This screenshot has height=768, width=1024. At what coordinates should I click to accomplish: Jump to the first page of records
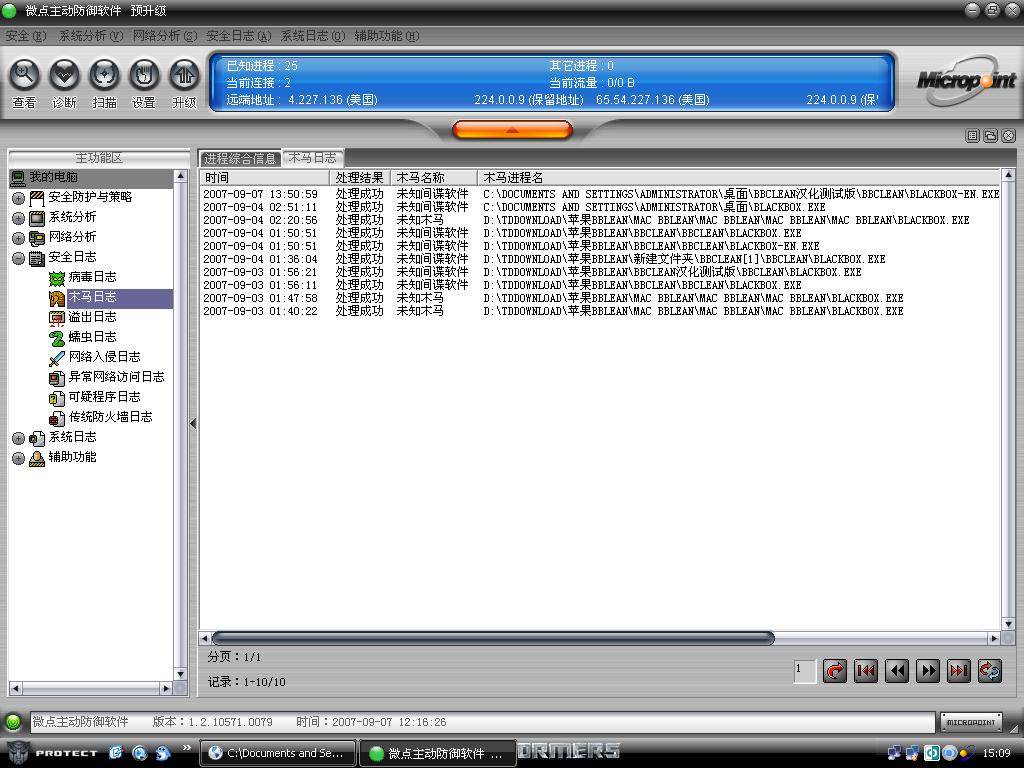click(x=866, y=671)
